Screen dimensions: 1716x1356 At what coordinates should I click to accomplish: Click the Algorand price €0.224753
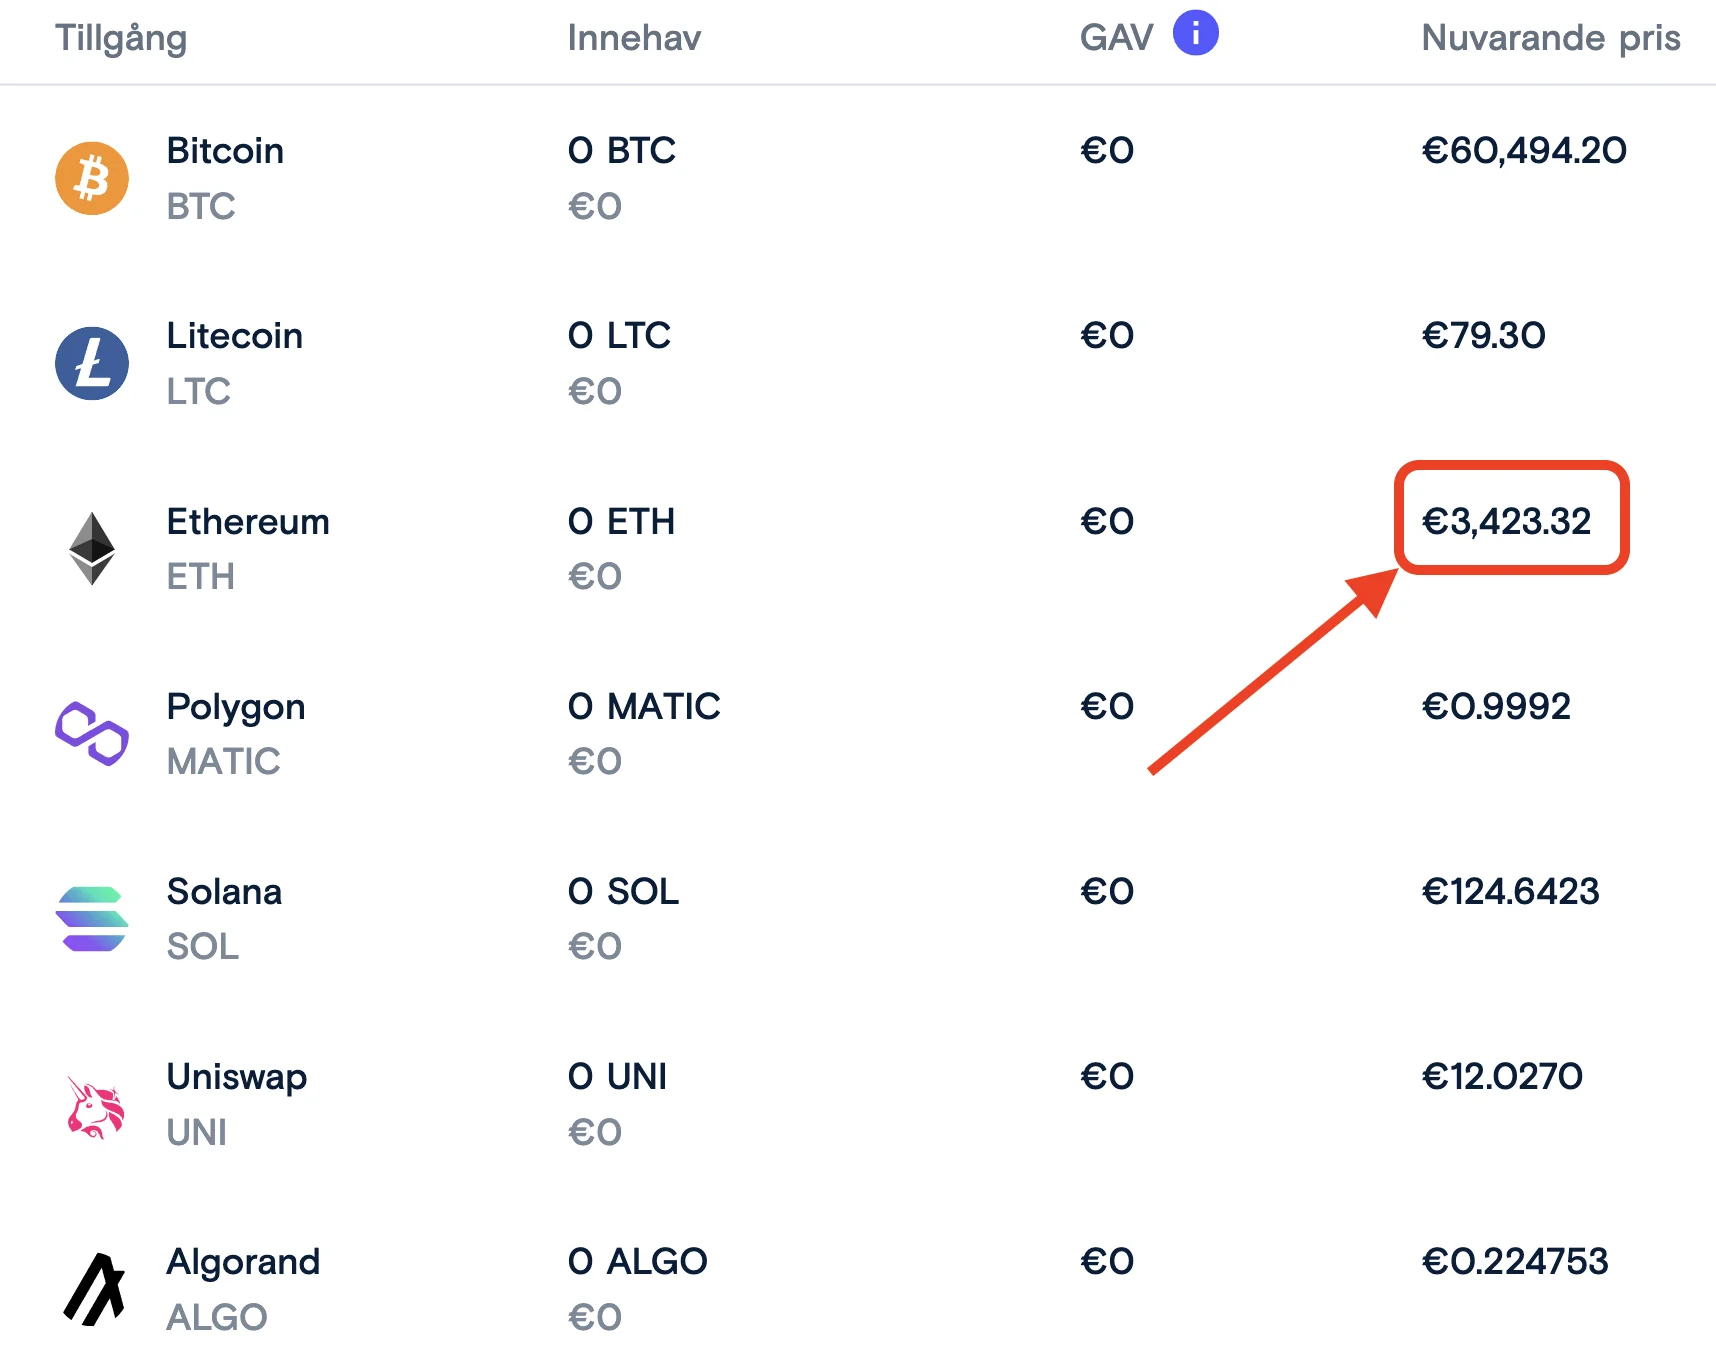[x=1515, y=1261]
